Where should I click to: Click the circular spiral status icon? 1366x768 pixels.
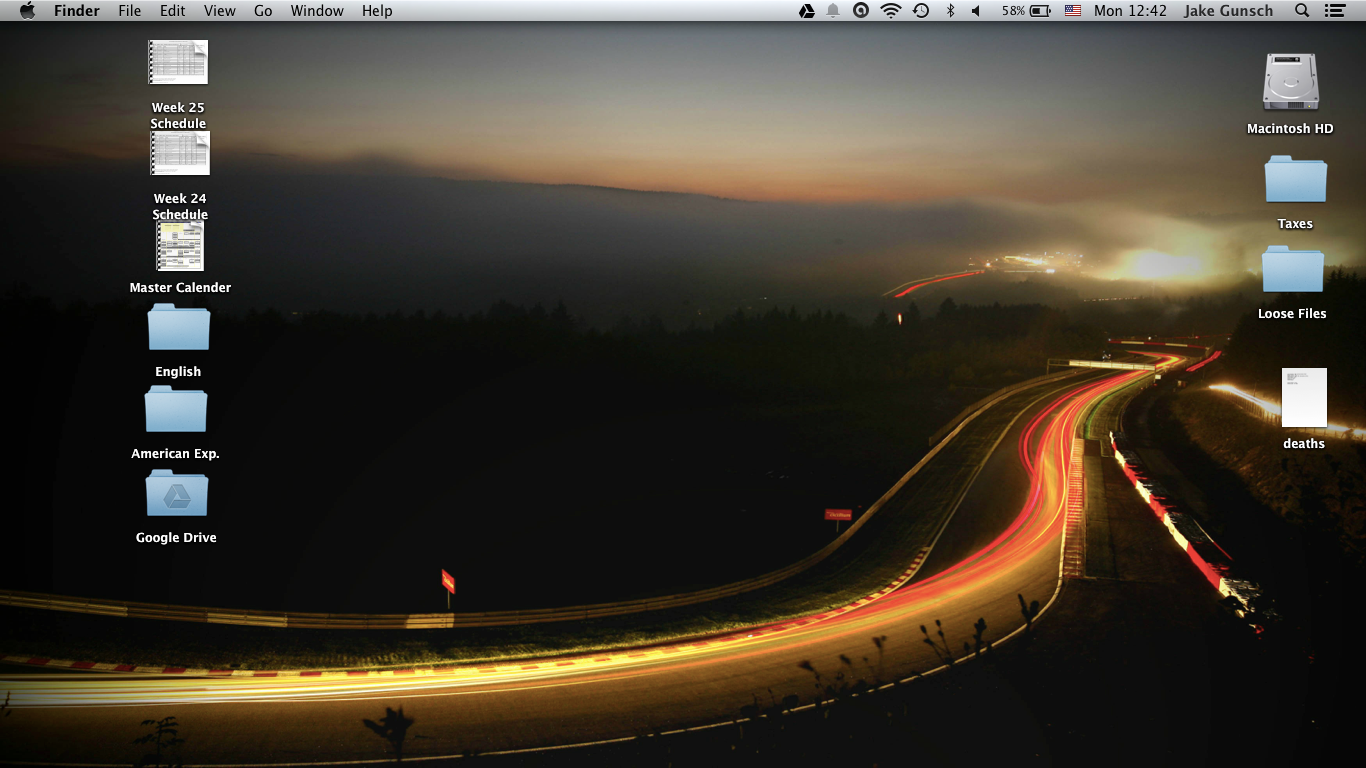tap(861, 11)
